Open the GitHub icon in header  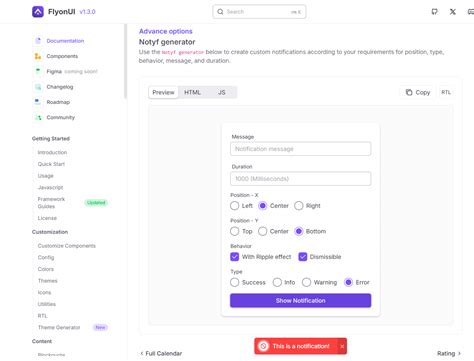[x=434, y=12]
